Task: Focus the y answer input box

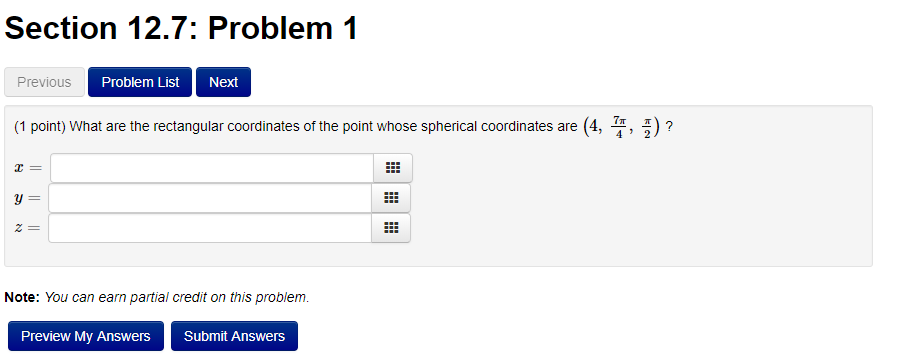Action: point(210,198)
